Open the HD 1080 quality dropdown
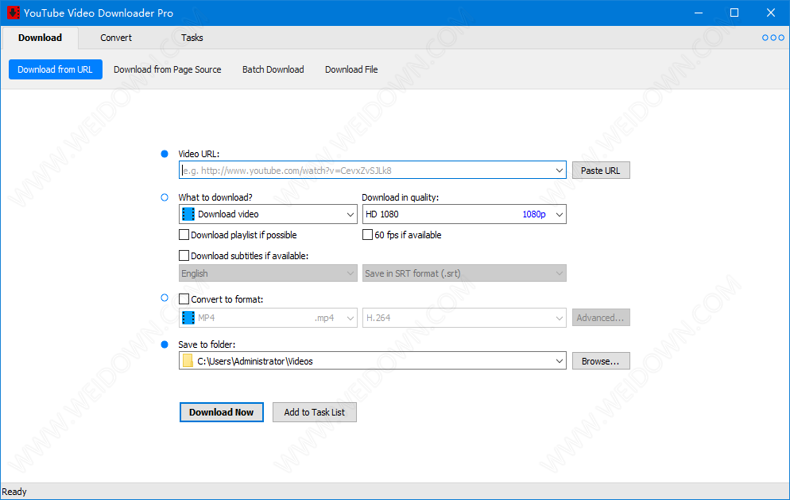 [x=464, y=214]
